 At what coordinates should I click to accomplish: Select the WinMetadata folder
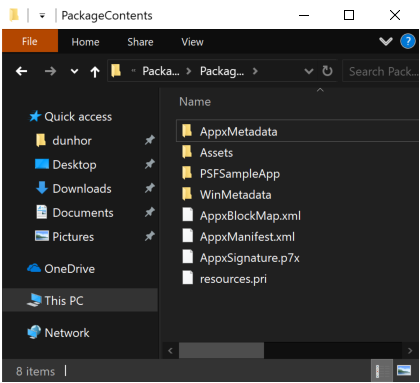pos(235,195)
